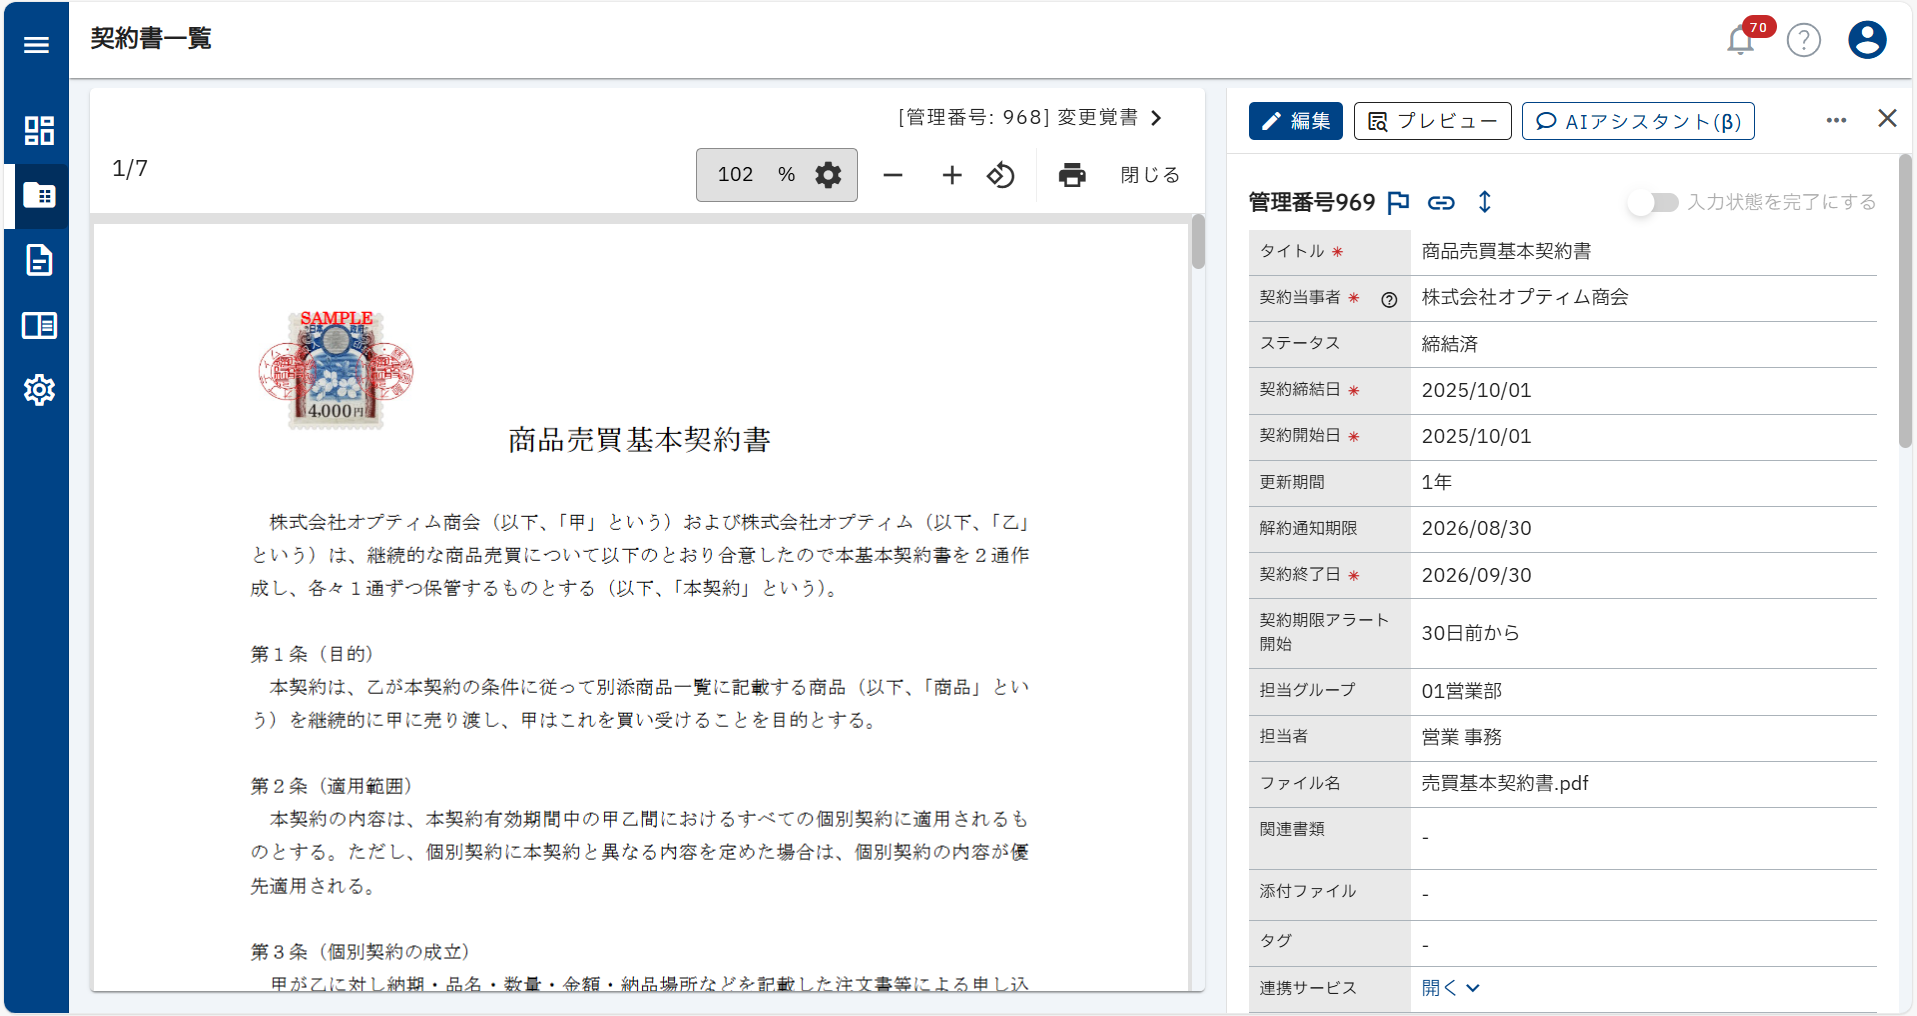Screen dimensions: 1917x1016
Task: Click the 編集 edit button
Action: pyautogui.click(x=1295, y=120)
